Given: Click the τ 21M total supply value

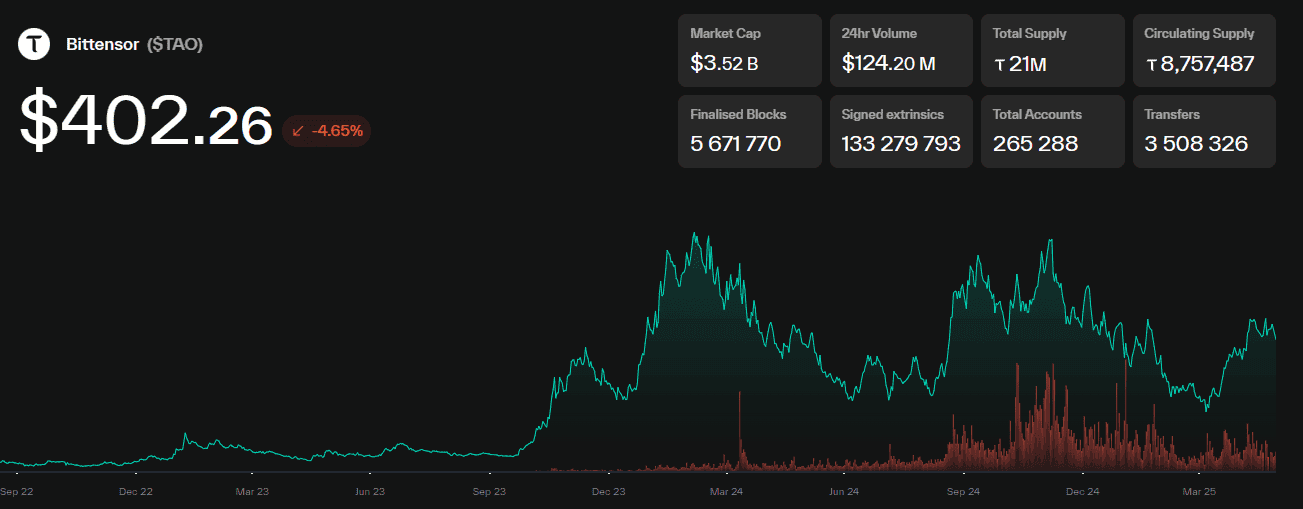Looking at the screenshot, I should [x=1020, y=65].
